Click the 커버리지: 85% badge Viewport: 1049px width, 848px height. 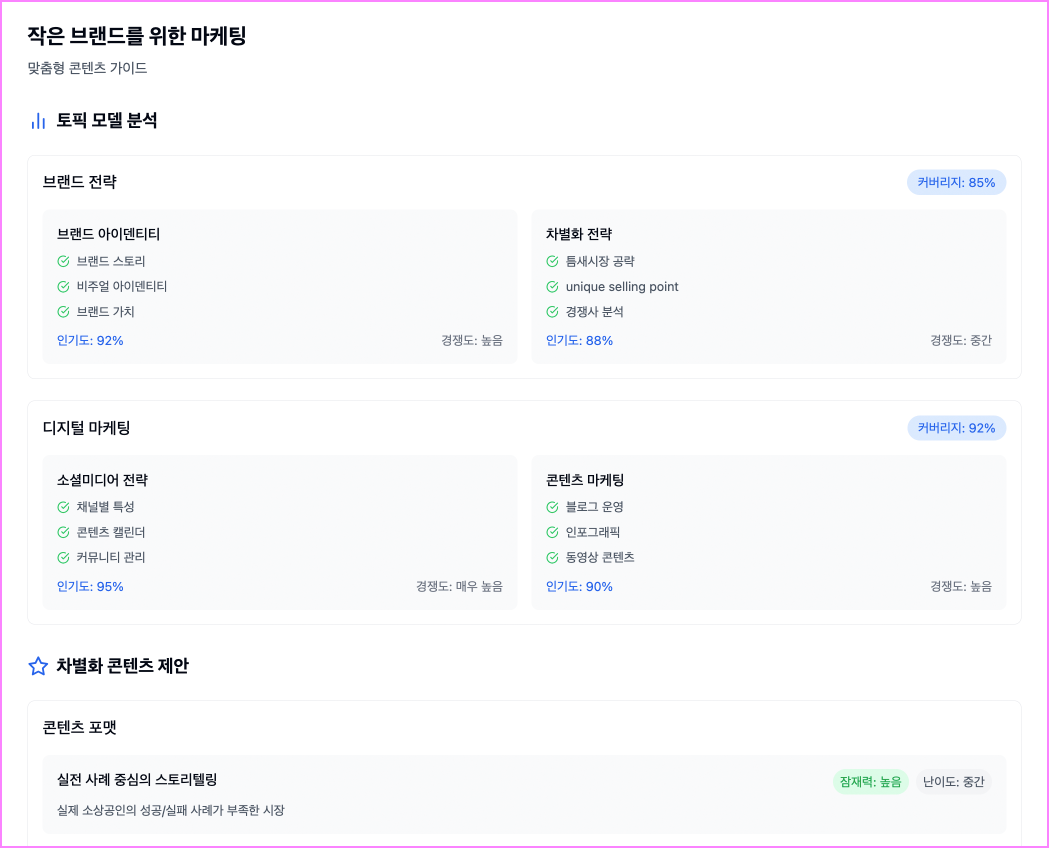[x=956, y=183]
